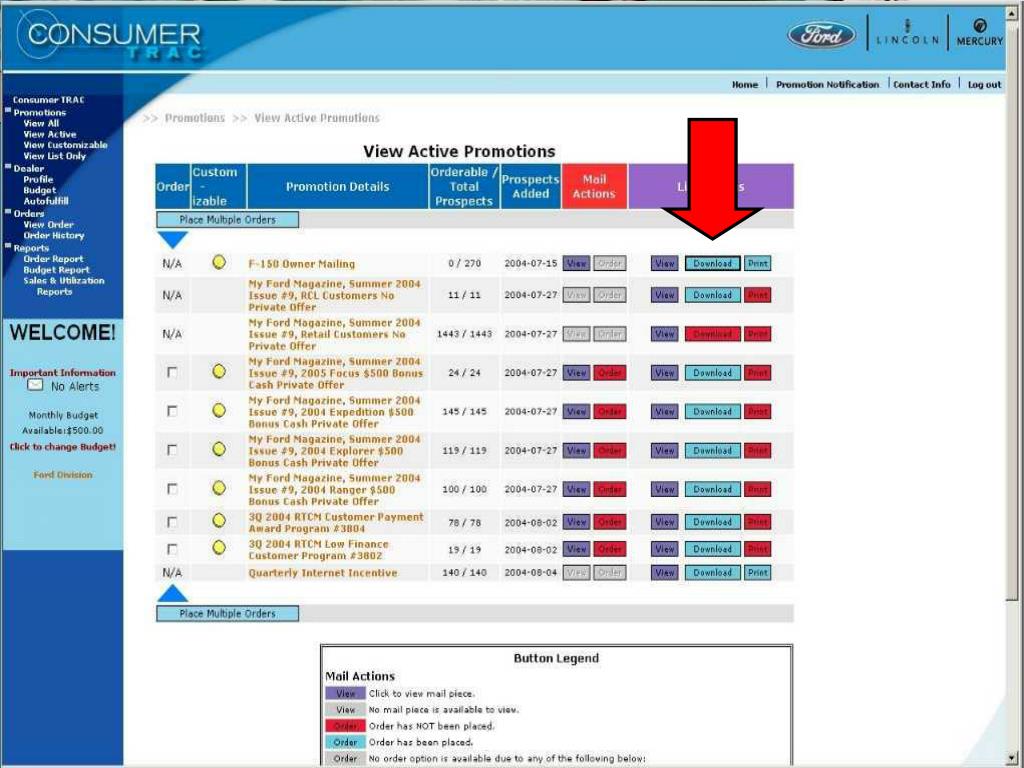Open View List Only in sidebar

click(x=55, y=156)
